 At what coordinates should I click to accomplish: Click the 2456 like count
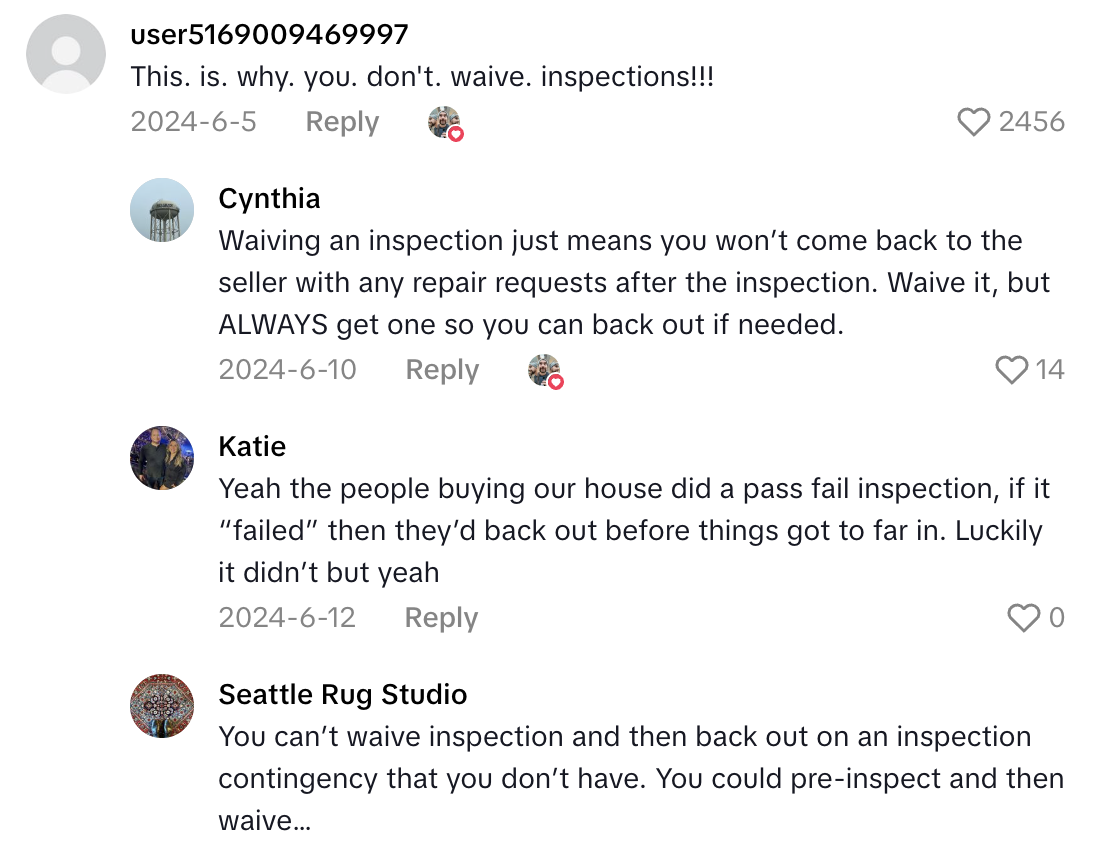pos(1032,121)
